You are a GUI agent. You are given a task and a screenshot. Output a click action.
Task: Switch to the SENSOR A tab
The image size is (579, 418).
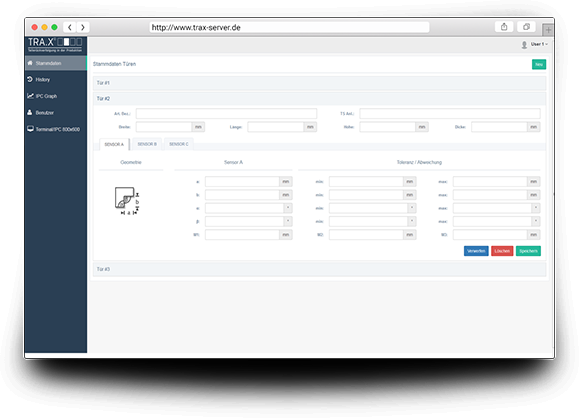coord(114,144)
